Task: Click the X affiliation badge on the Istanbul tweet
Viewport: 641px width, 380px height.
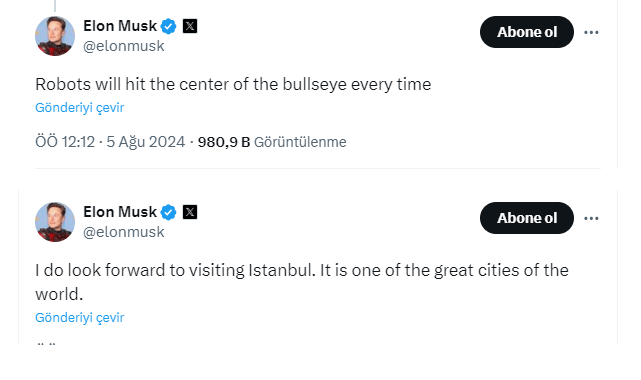Action: (190, 212)
